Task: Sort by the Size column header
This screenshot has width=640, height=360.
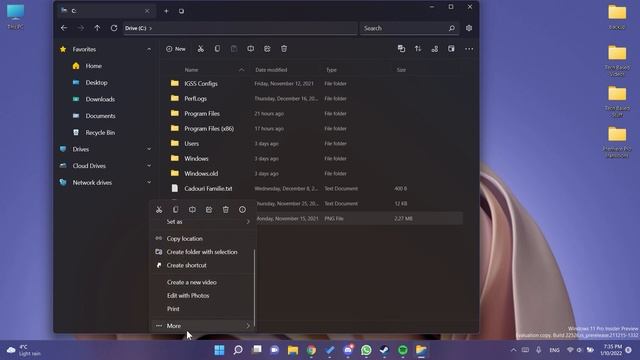Action: click(401, 70)
